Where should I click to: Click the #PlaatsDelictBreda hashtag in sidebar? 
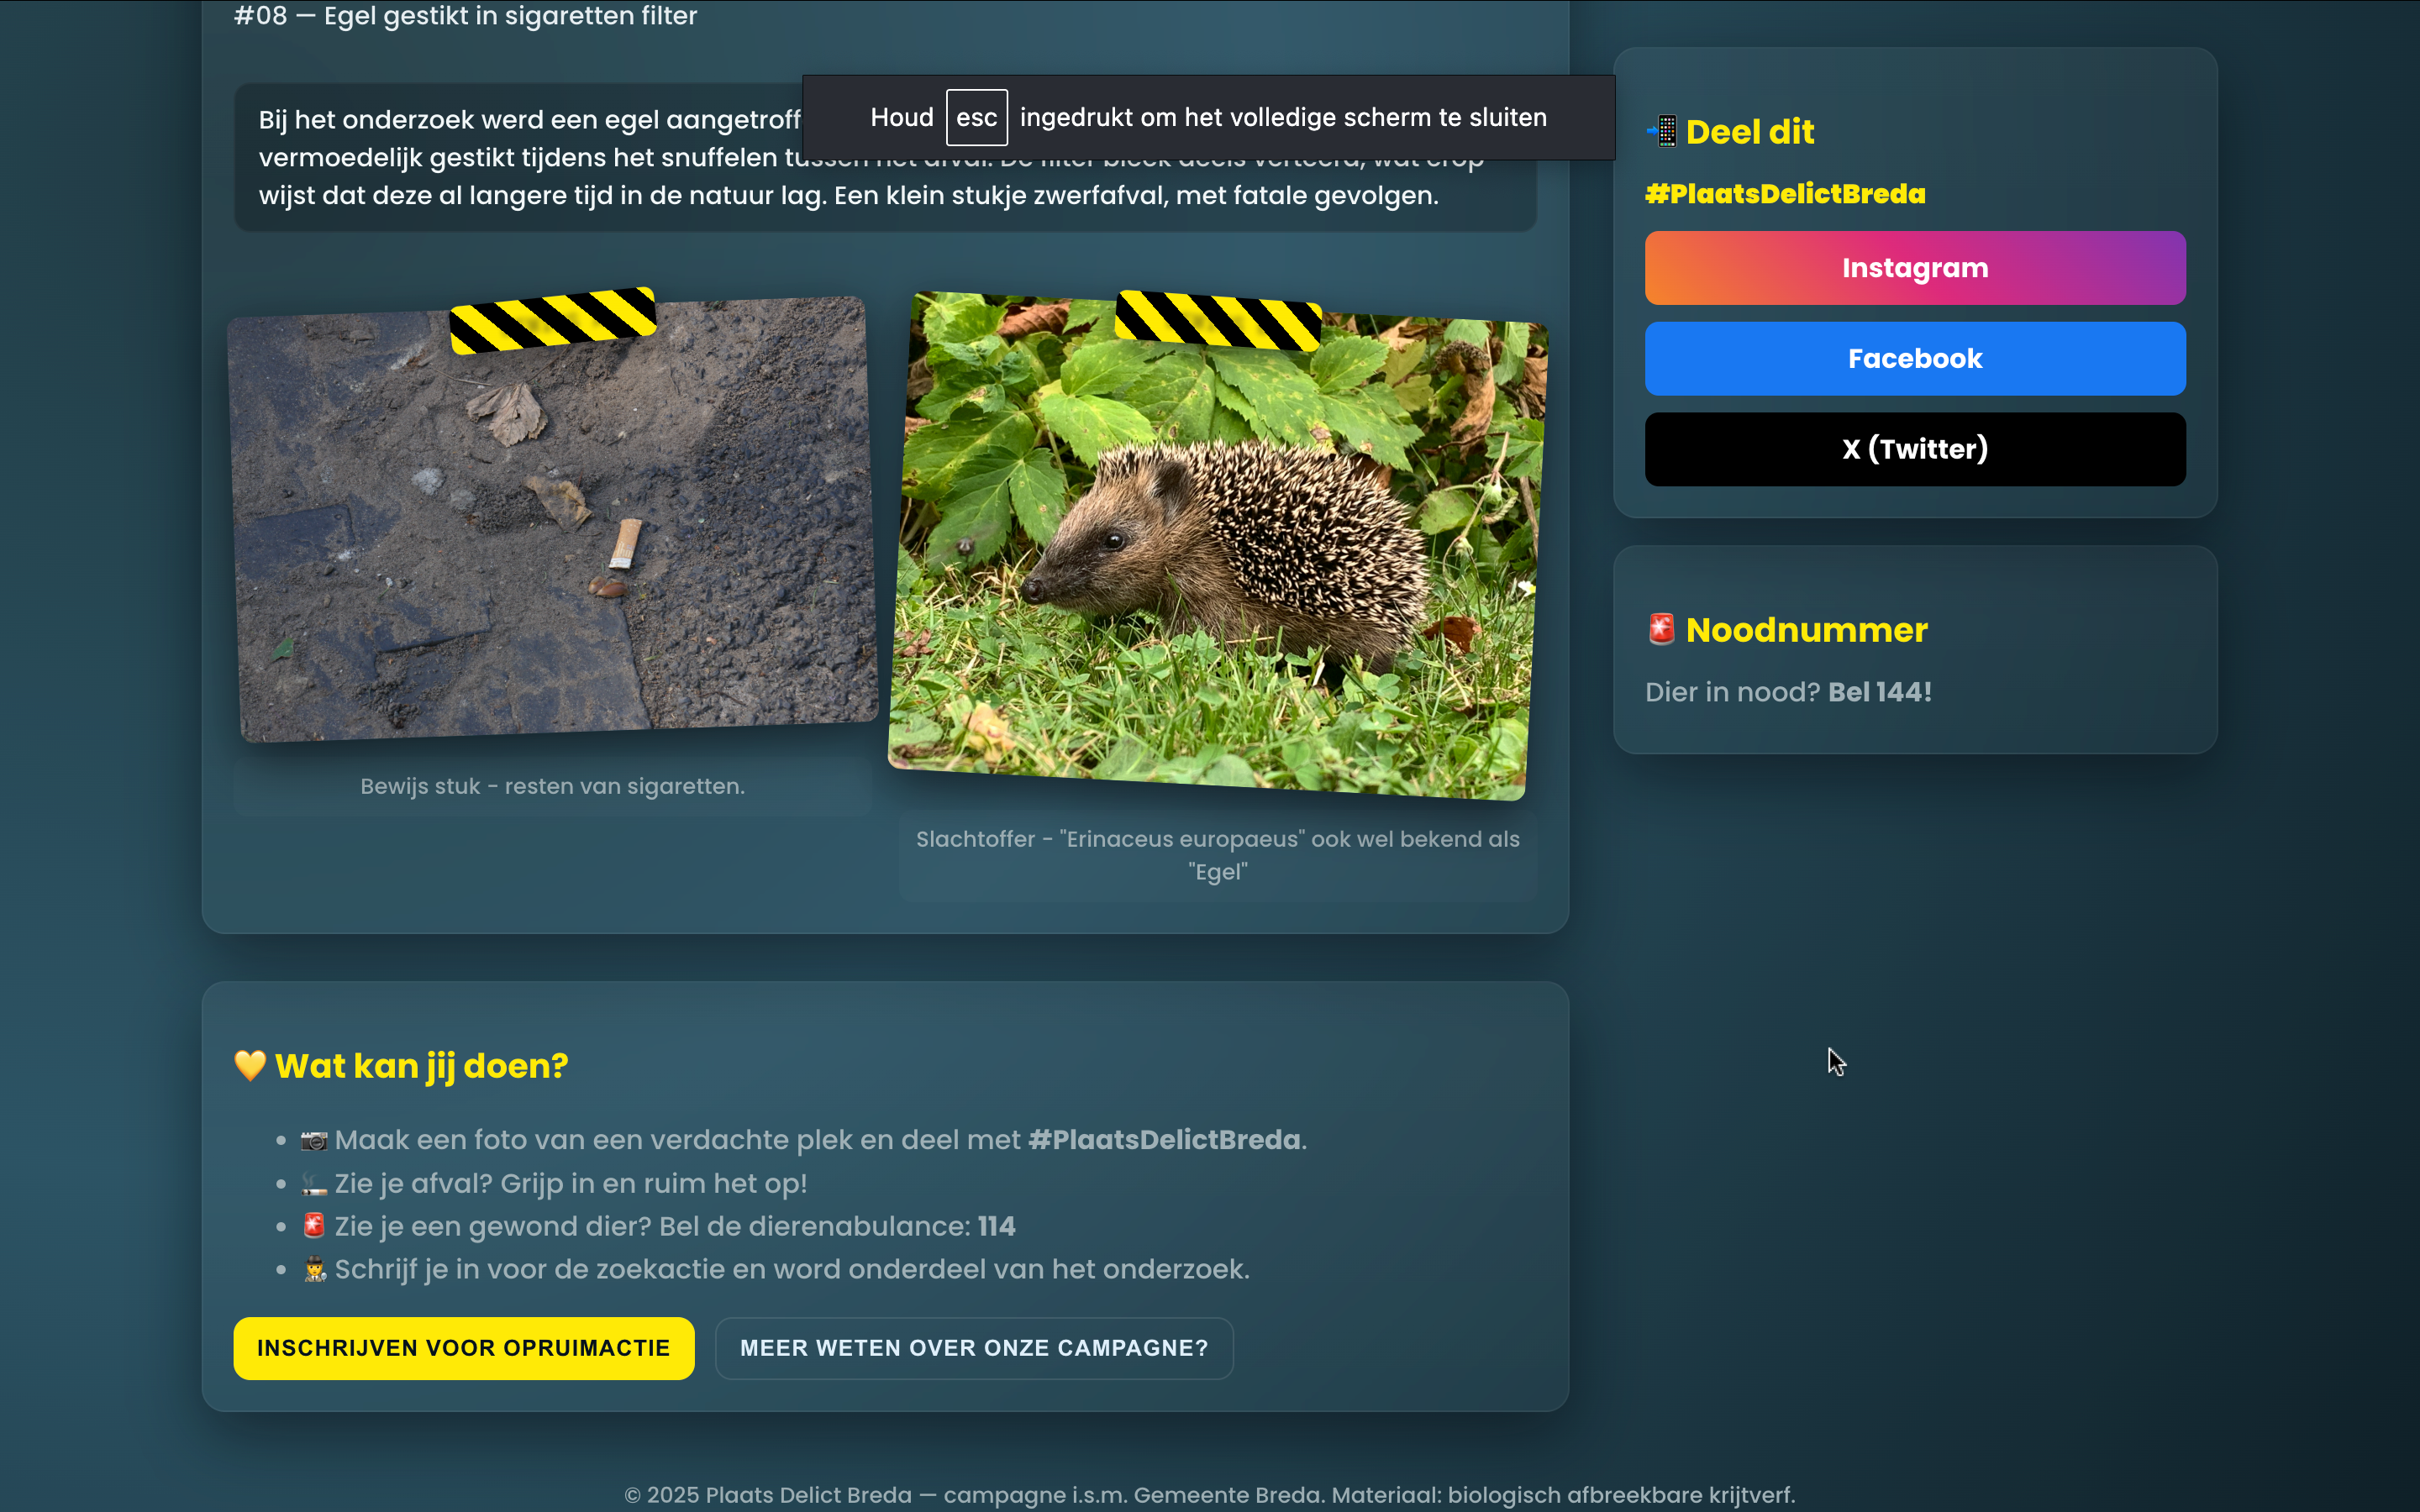(1785, 194)
